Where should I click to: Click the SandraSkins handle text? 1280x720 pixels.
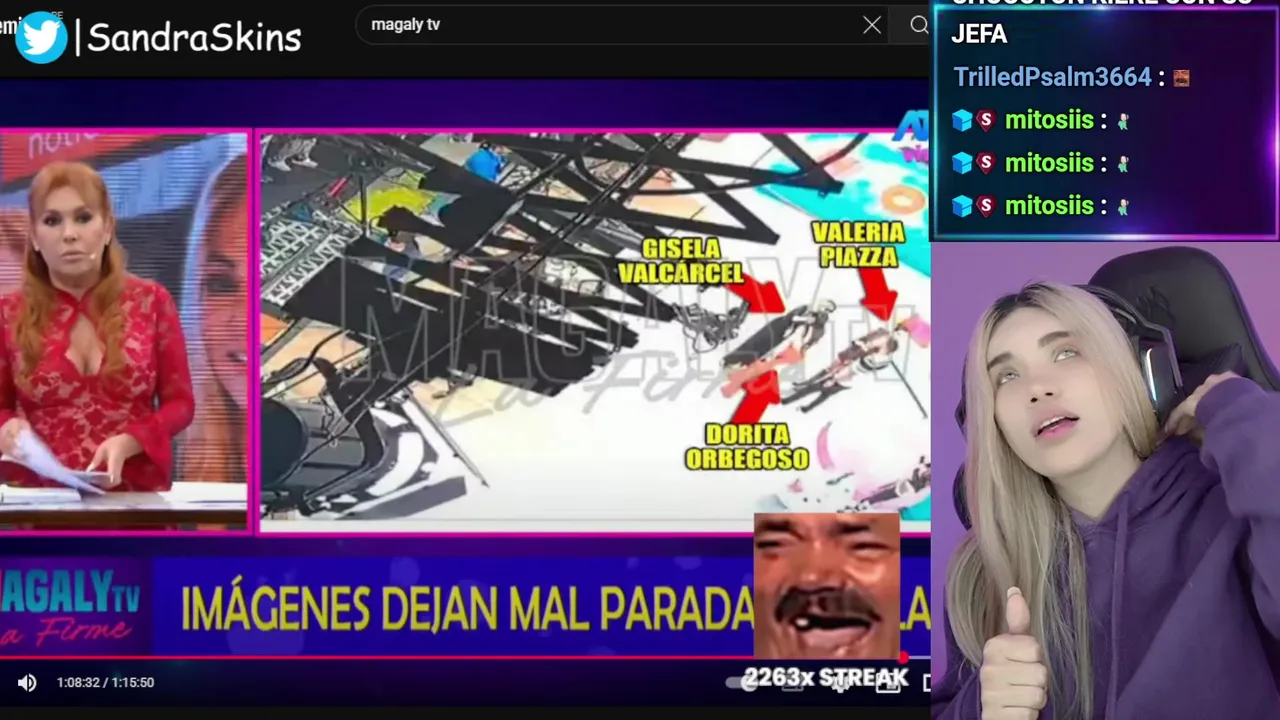tap(194, 38)
